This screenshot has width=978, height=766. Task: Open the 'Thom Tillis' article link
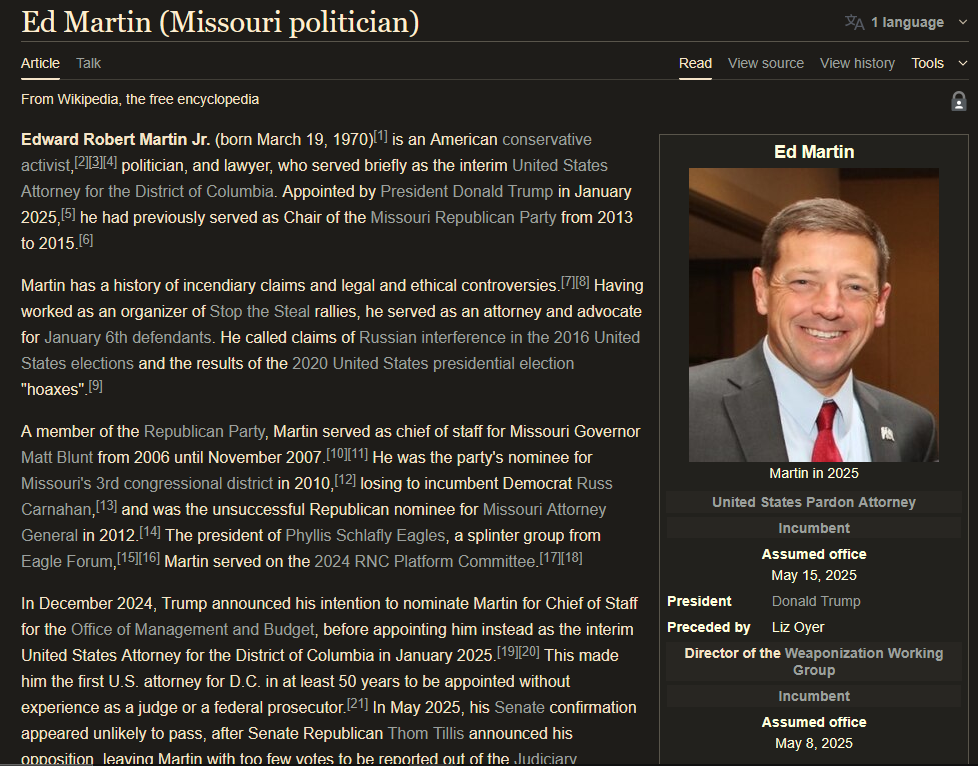[x=426, y=734]
